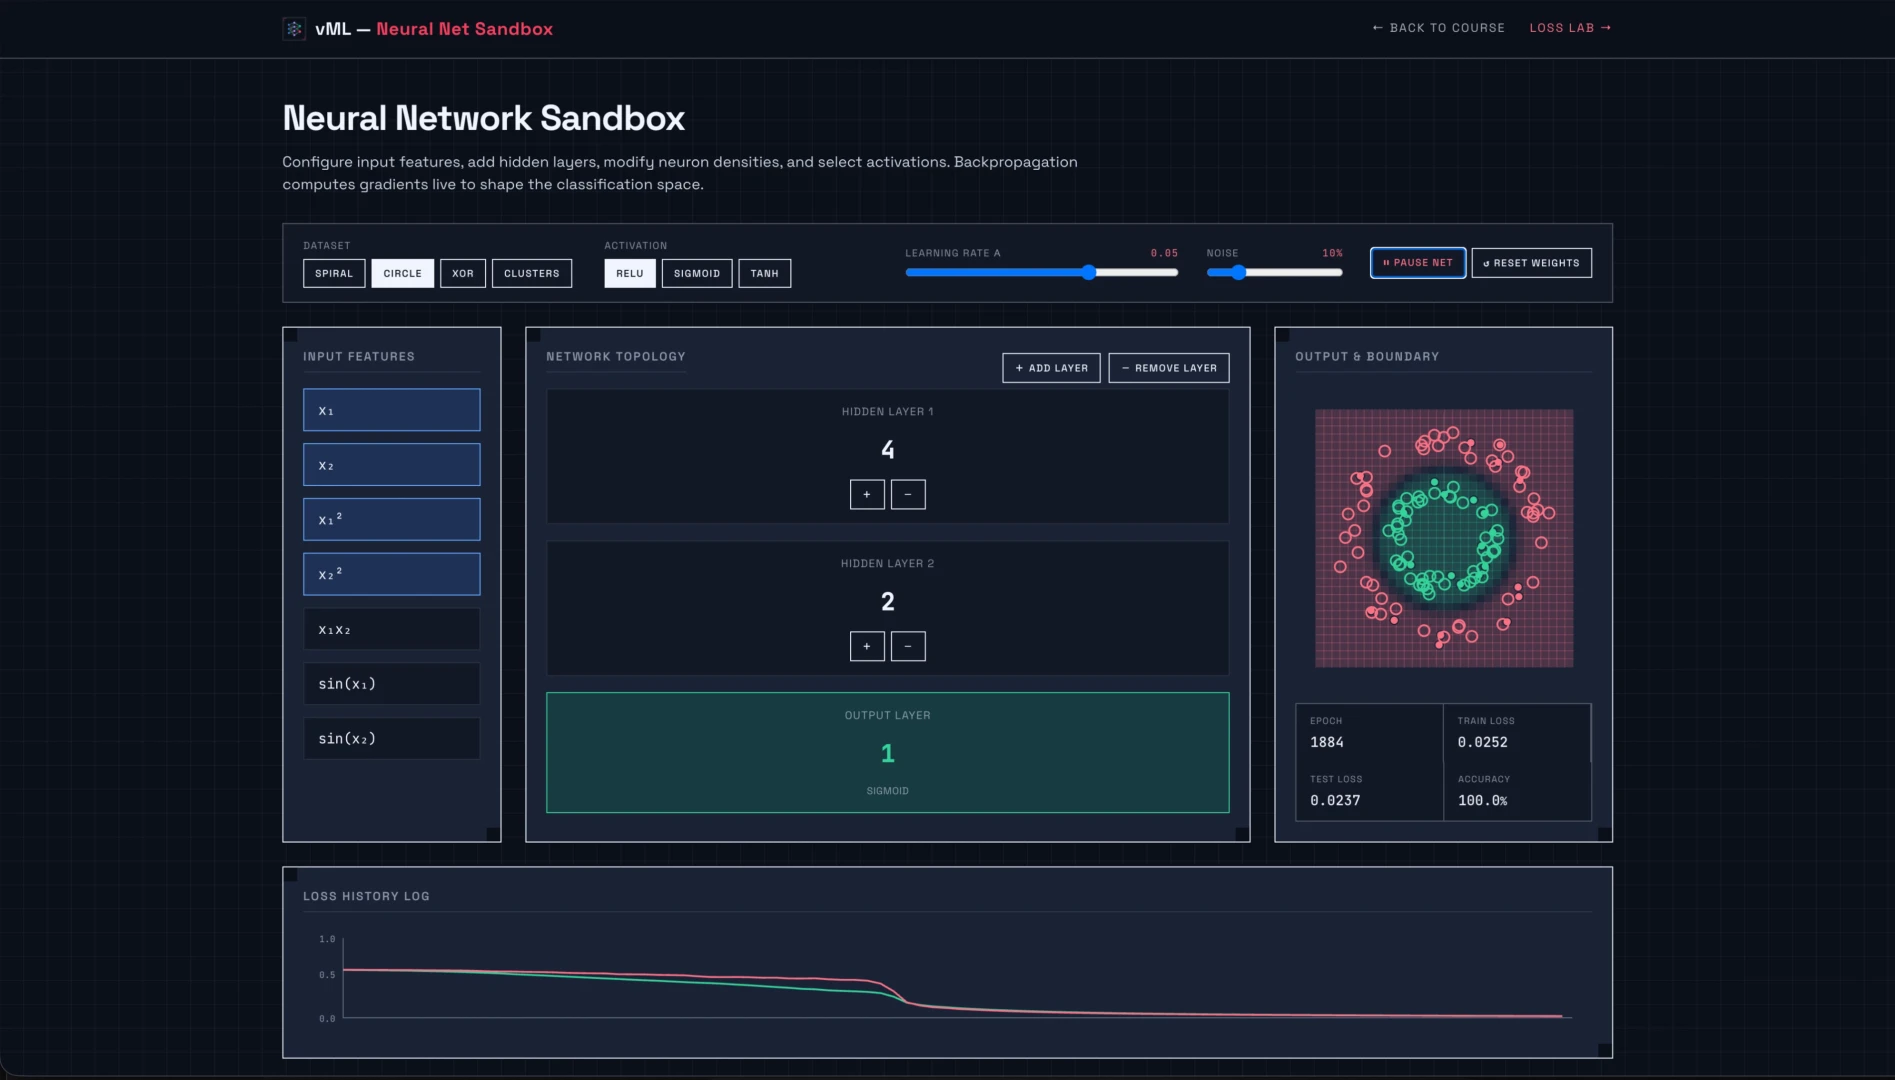Image resolution: width=1895 pixels, height=1080 pixels.
Task: Add a new hidden layer
Action: click(x=1052, y=368)
